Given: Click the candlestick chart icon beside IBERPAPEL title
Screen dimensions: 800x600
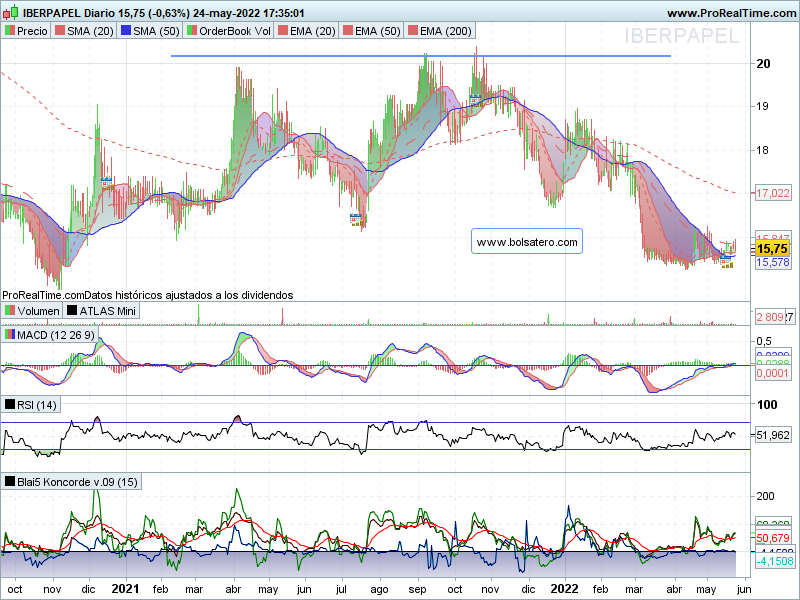Looking at the screenshot, I should pyautogui.click(x=10, y=12).
